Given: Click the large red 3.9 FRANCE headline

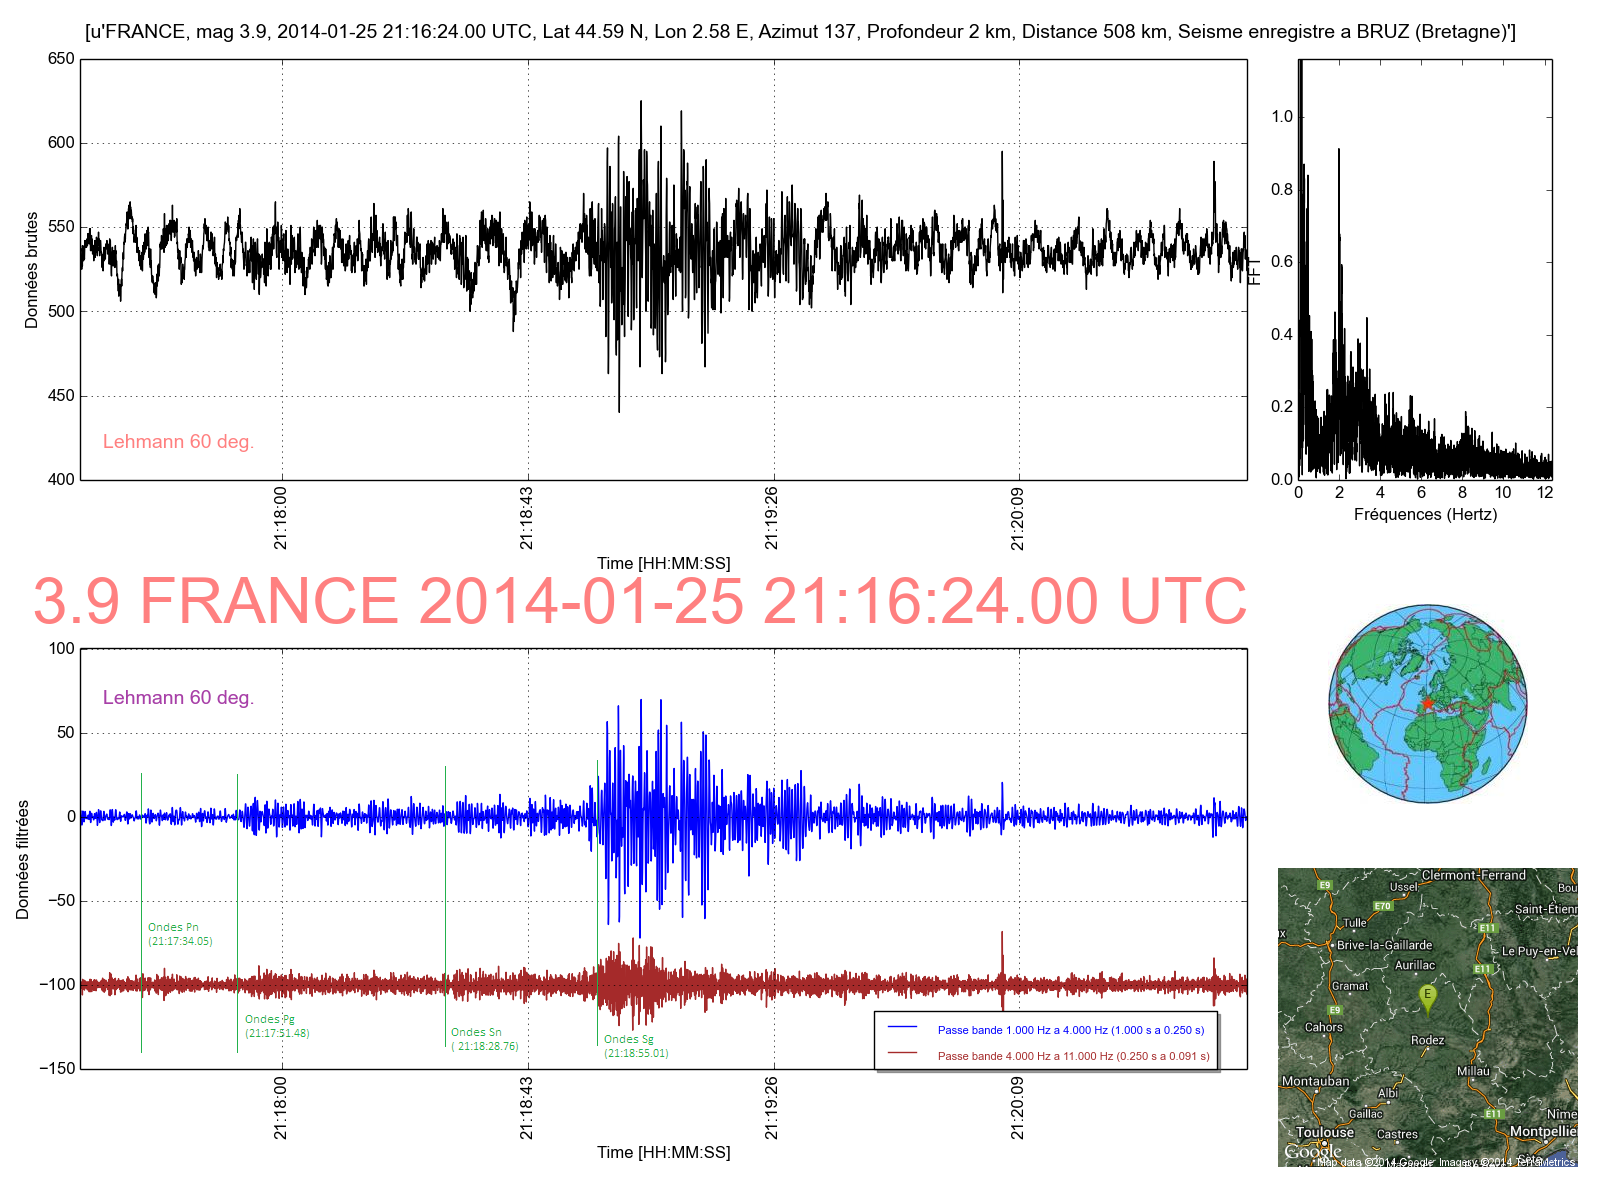Looking at the screenshot, I should pos(640,602).
